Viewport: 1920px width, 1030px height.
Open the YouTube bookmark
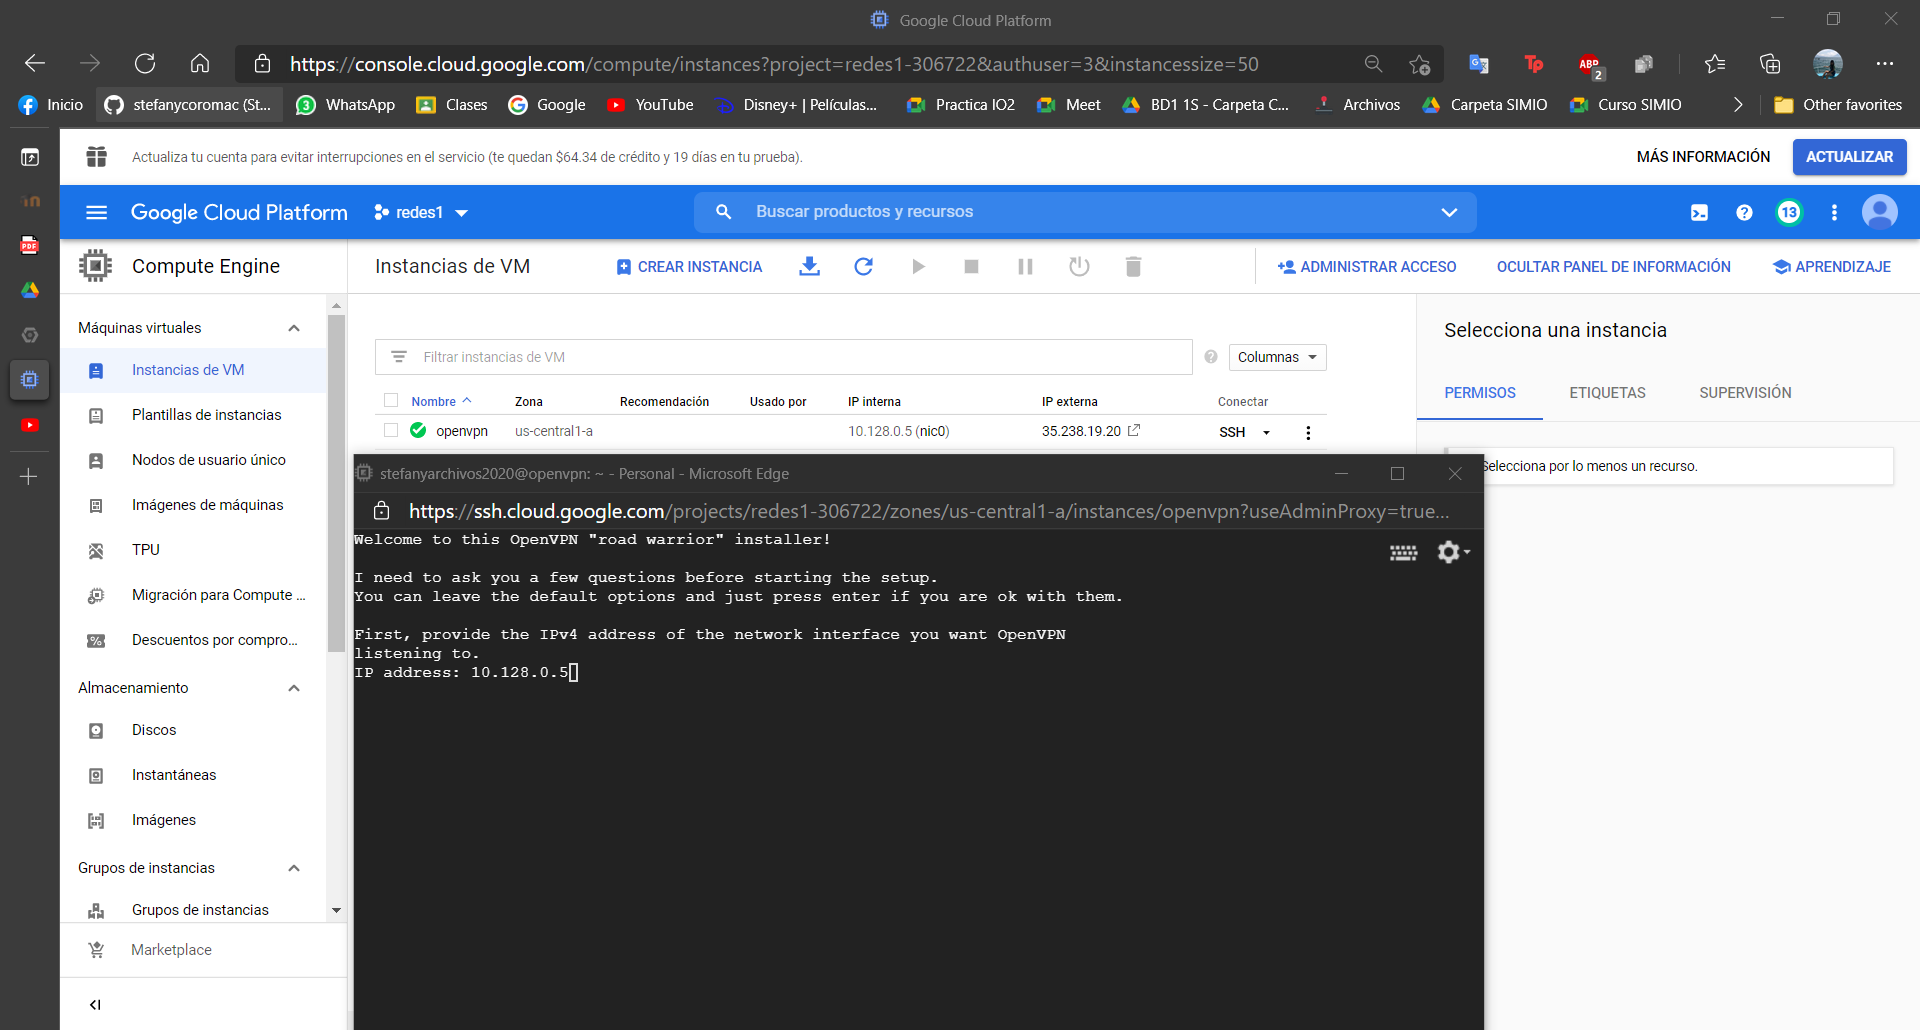coord(651,105)
